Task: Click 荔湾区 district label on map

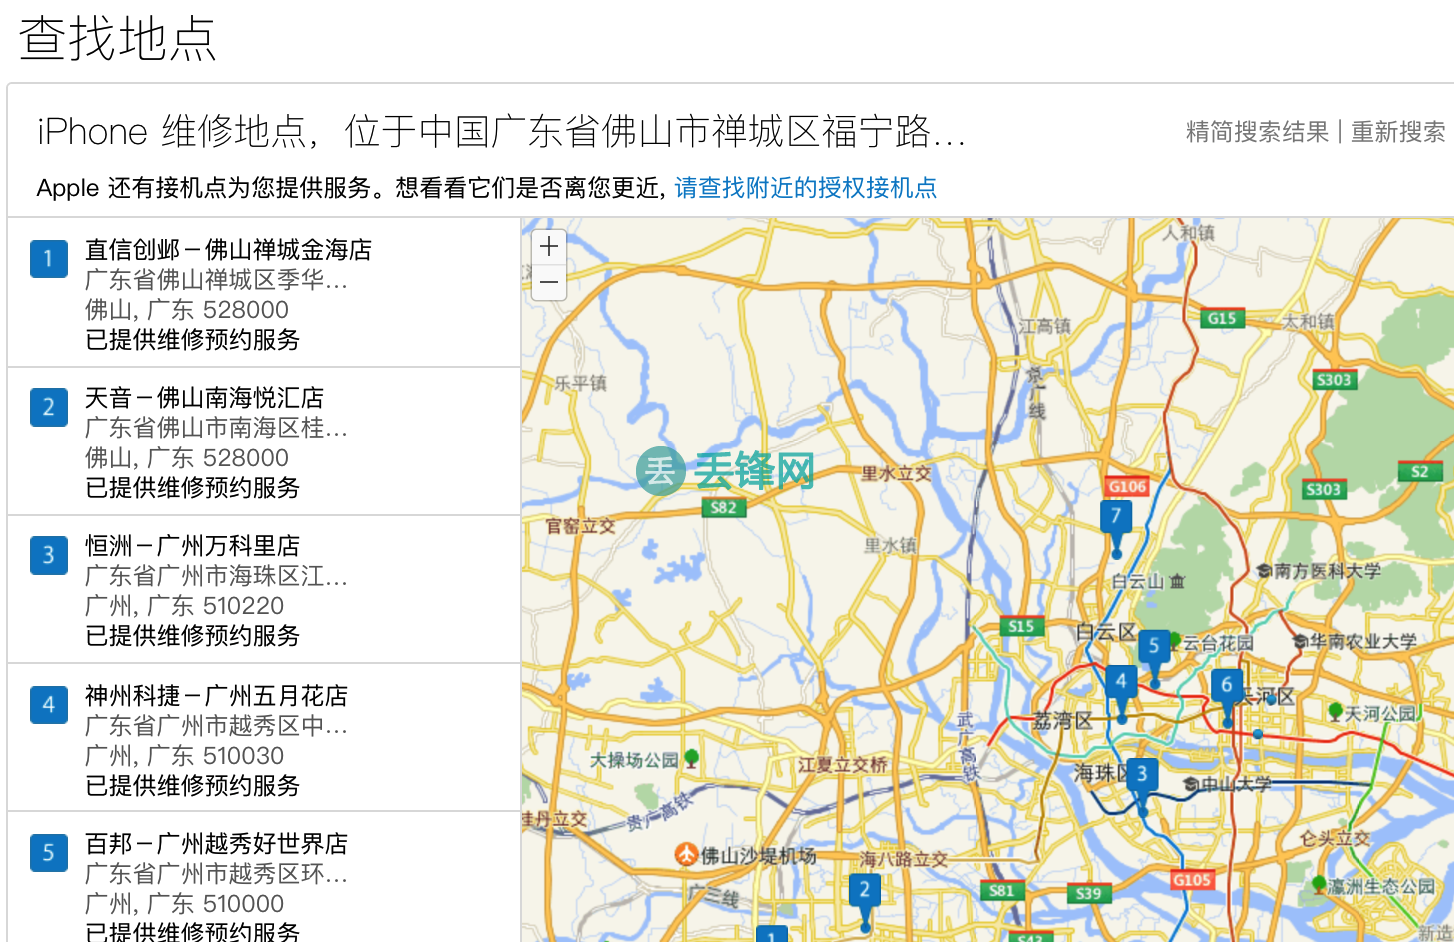Action: pyautogui.click(x=1062, y=721)
